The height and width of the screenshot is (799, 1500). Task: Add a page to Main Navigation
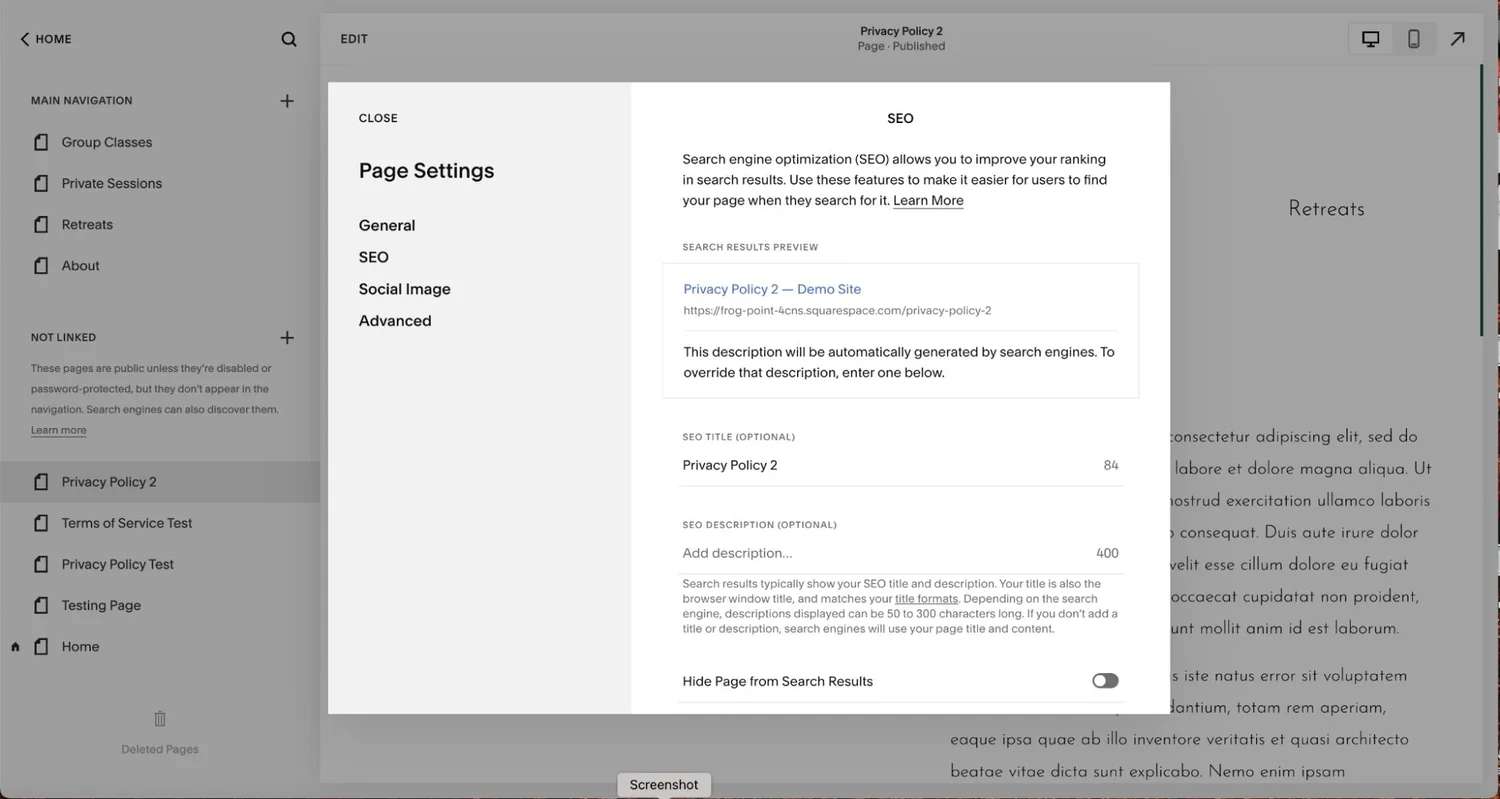[x=287, y=100]
